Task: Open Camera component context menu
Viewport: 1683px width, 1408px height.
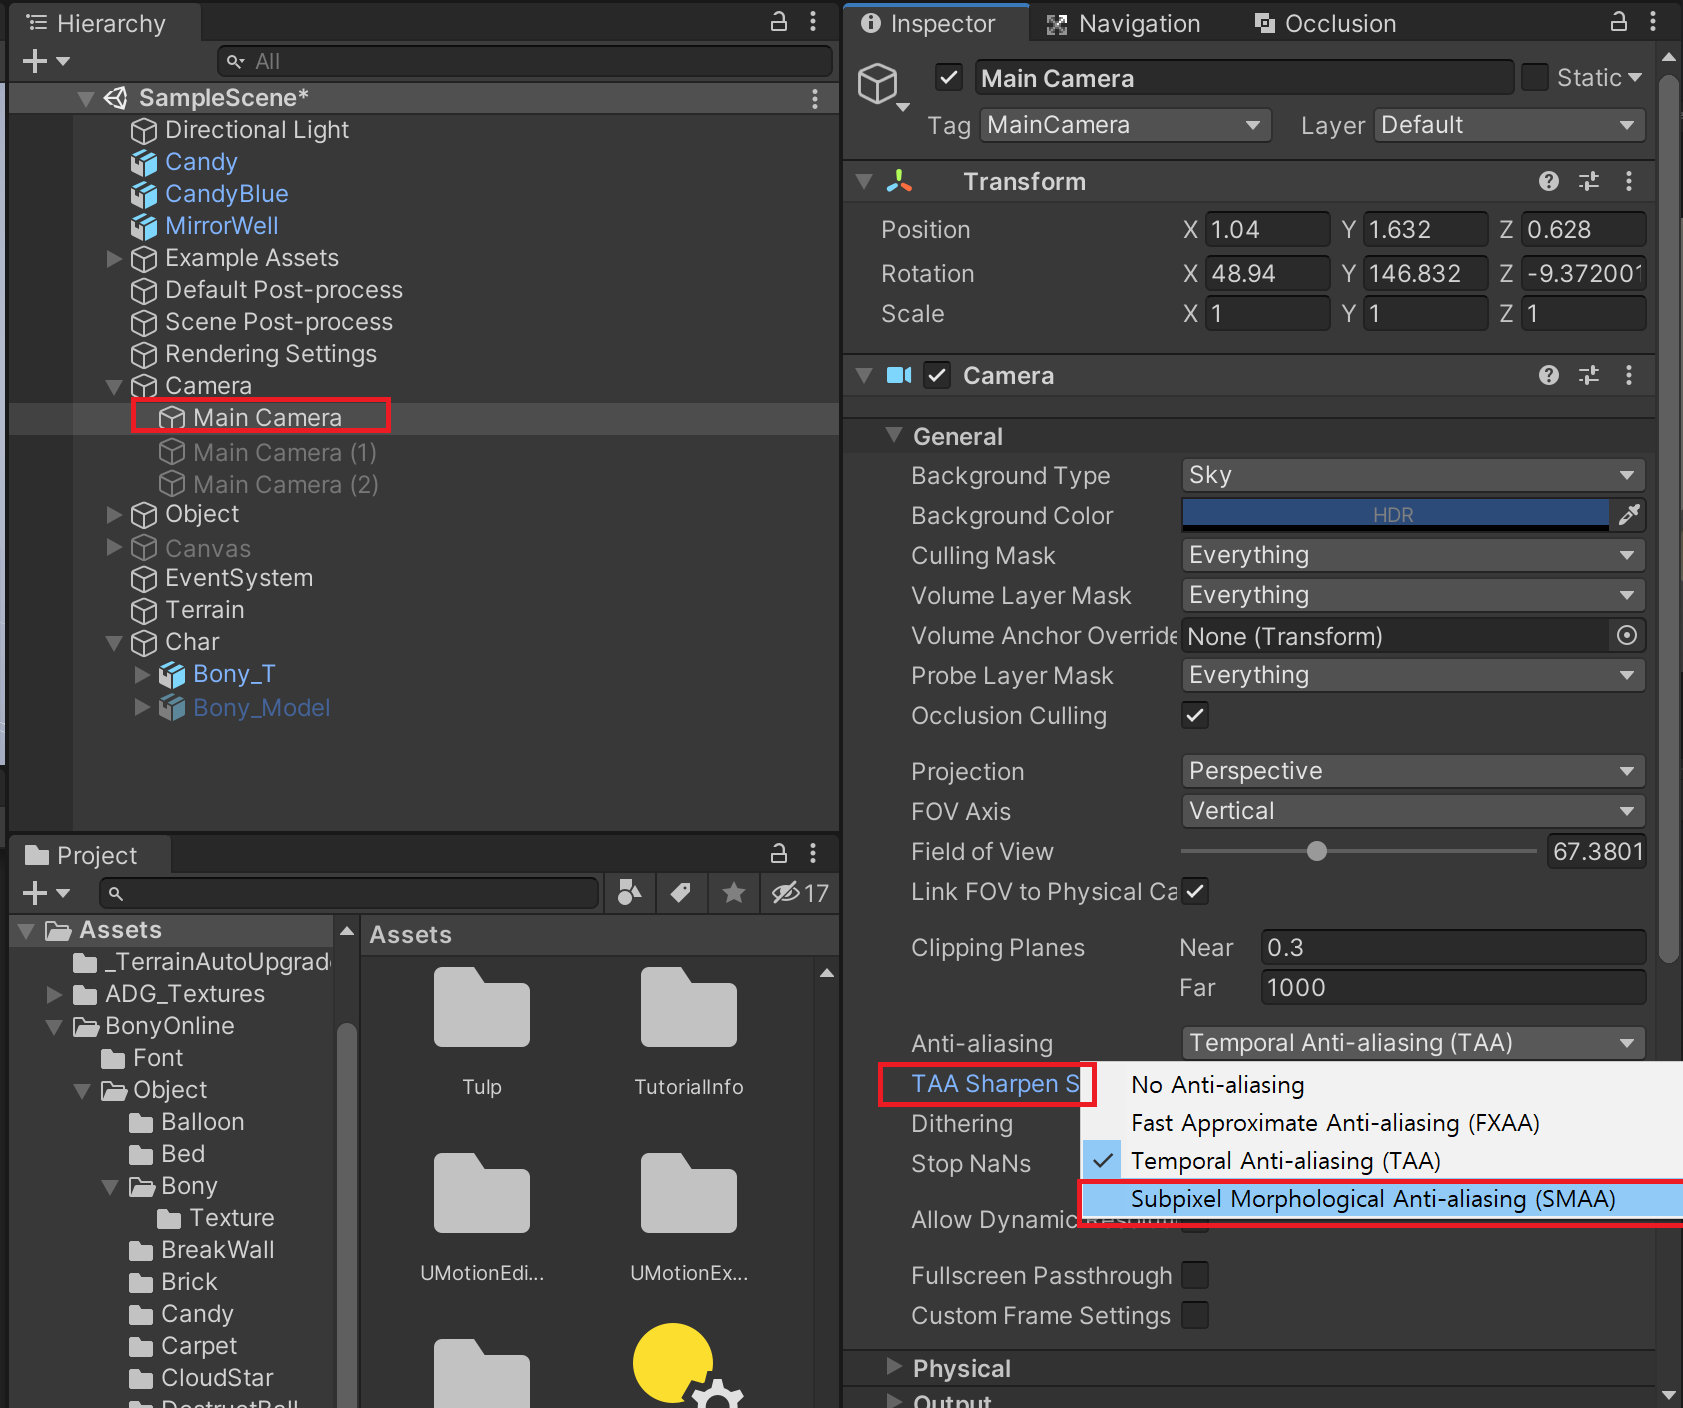Action: click(x=1629, y=375)
